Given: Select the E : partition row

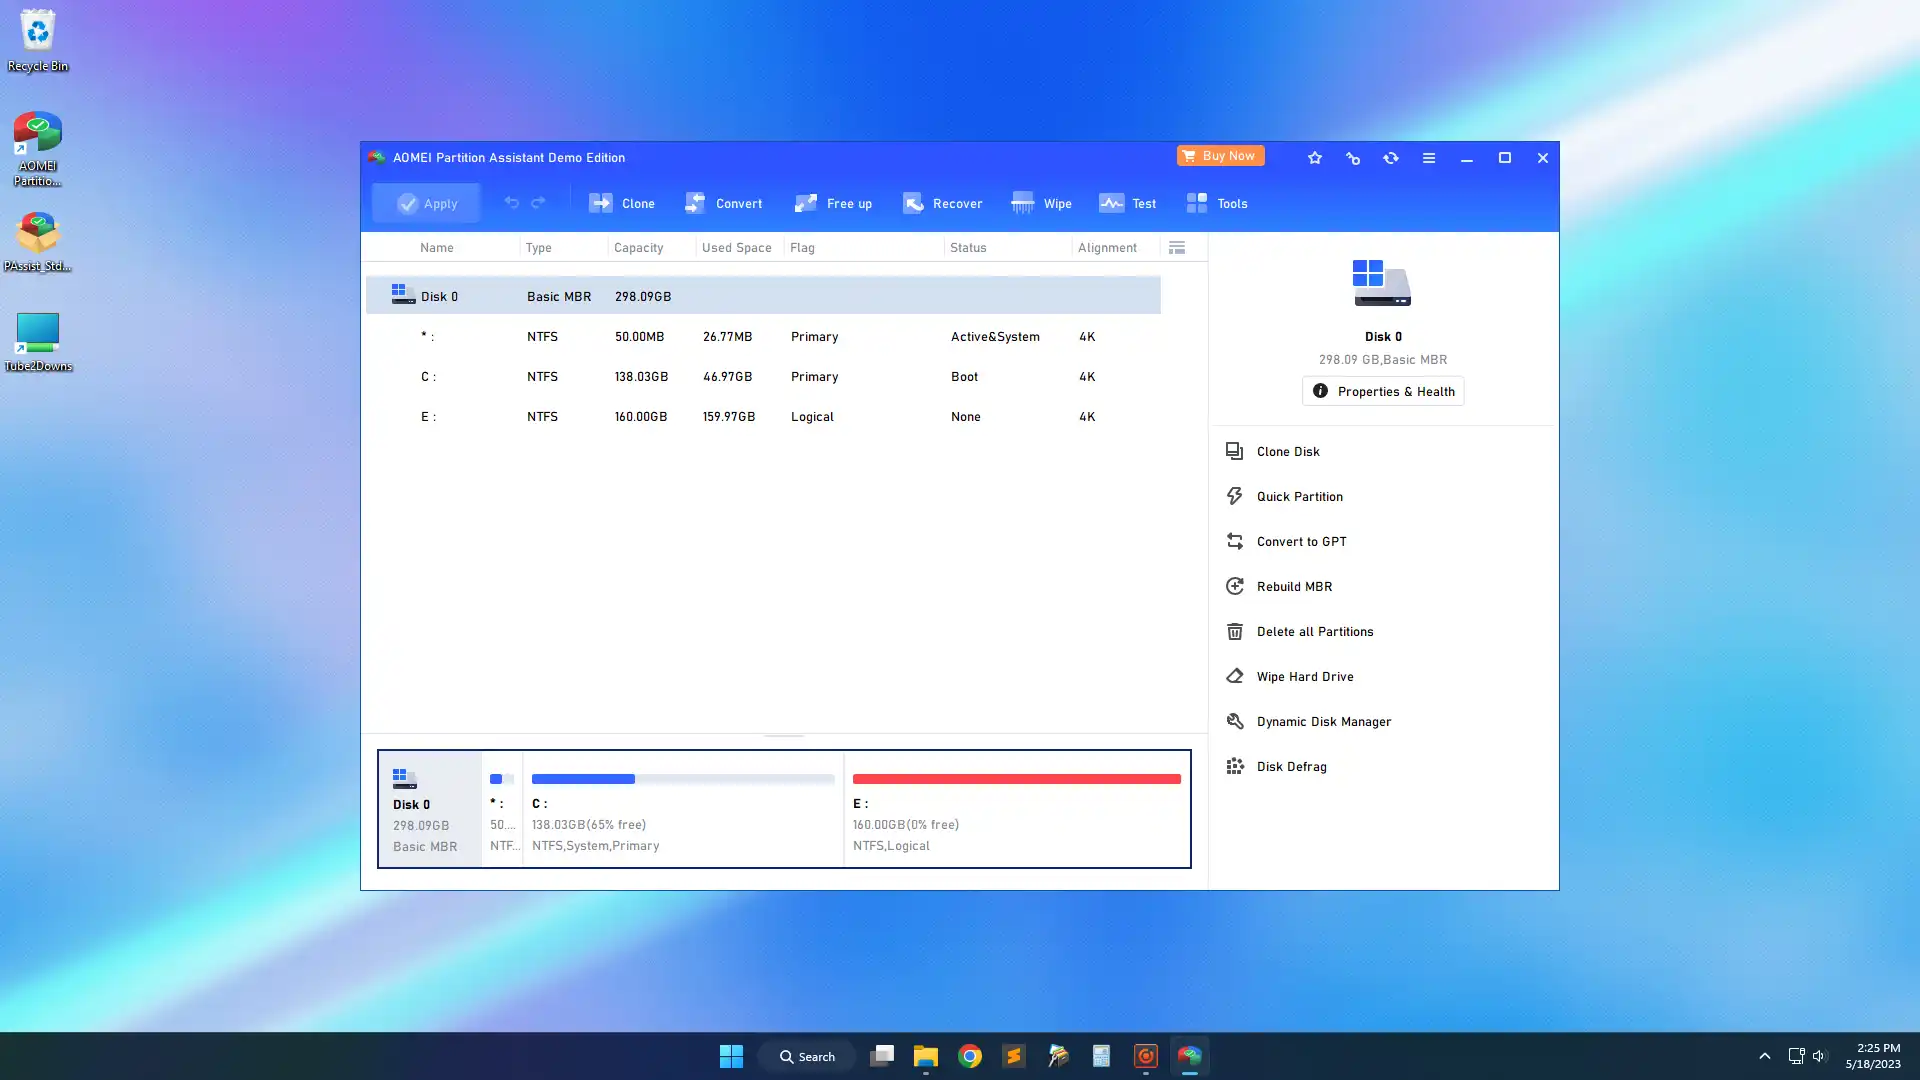Looking at the screenshot, I should click(763, 416).
